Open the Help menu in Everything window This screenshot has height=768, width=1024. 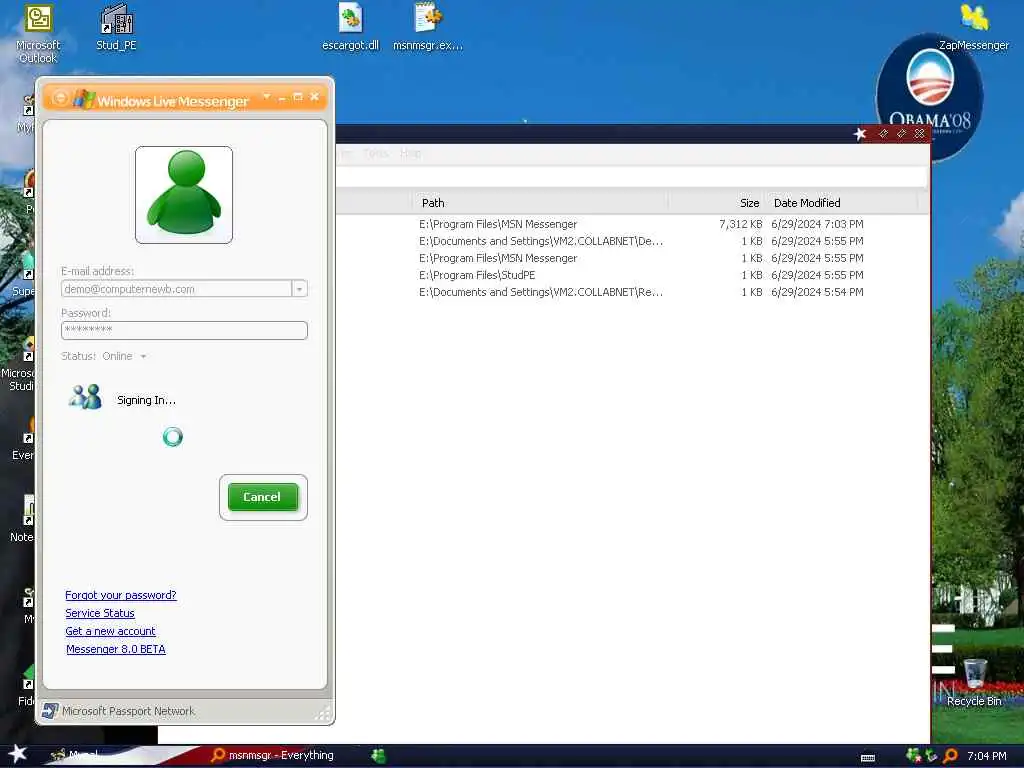411,153
